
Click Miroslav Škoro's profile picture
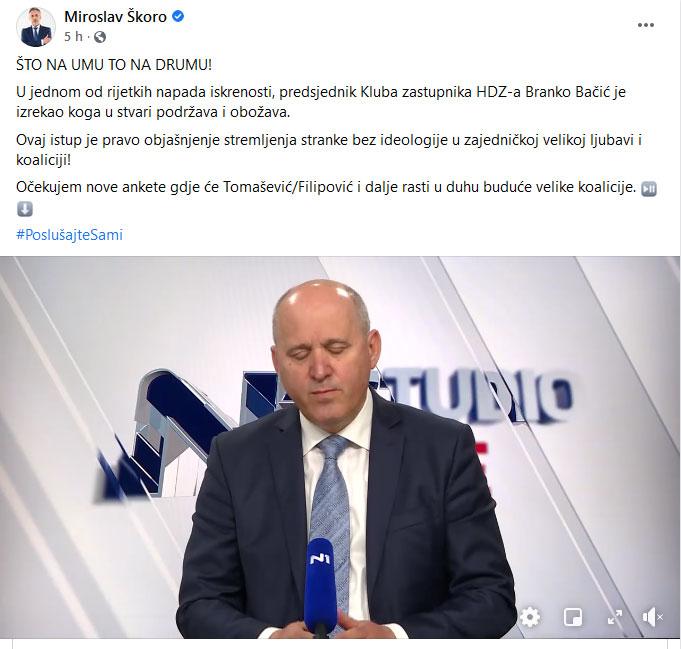(x=36, y=27)
